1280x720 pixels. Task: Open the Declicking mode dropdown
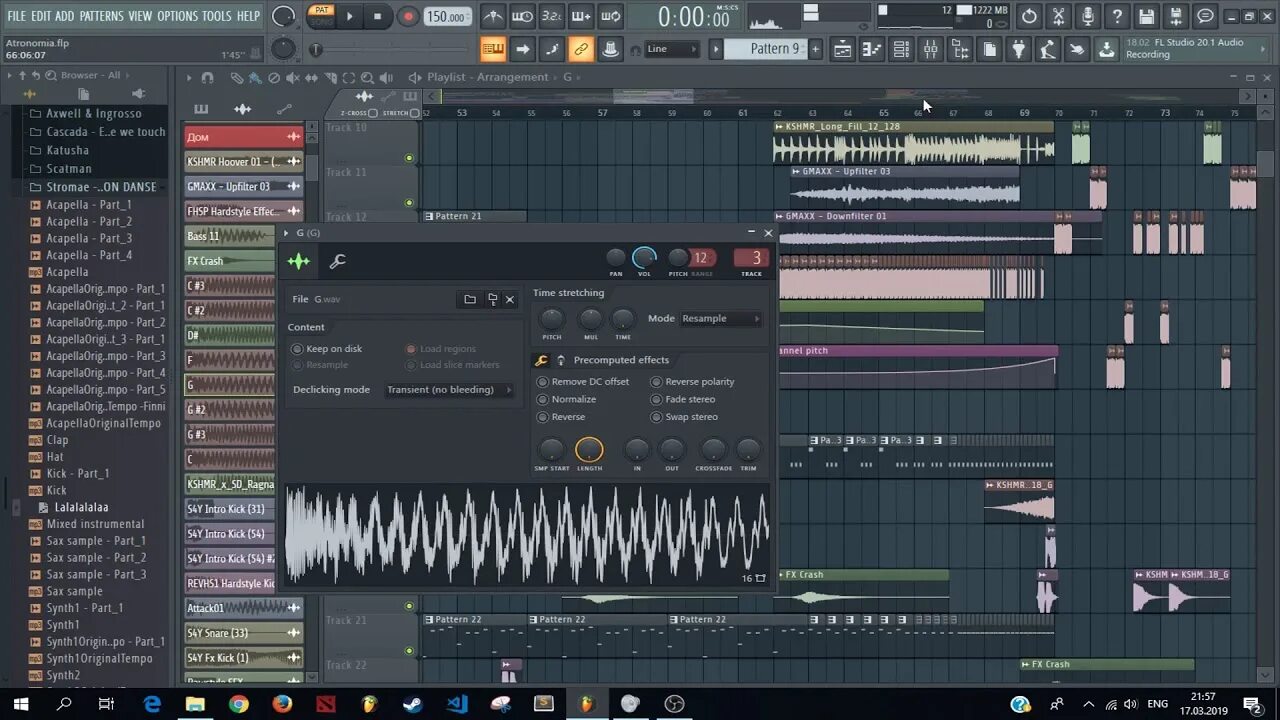pyautogui.click(x=449, y=390)
